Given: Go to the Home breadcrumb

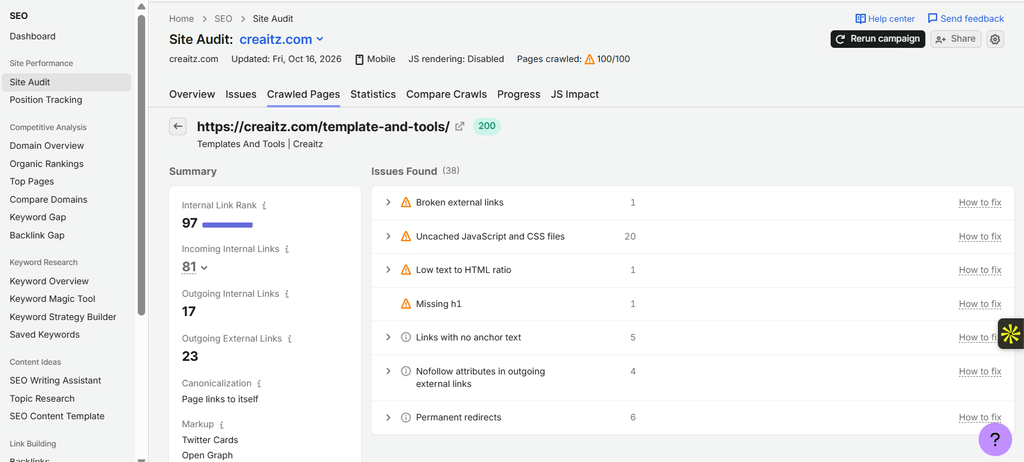Looking at the screenshot, I should tap(182, 19).
